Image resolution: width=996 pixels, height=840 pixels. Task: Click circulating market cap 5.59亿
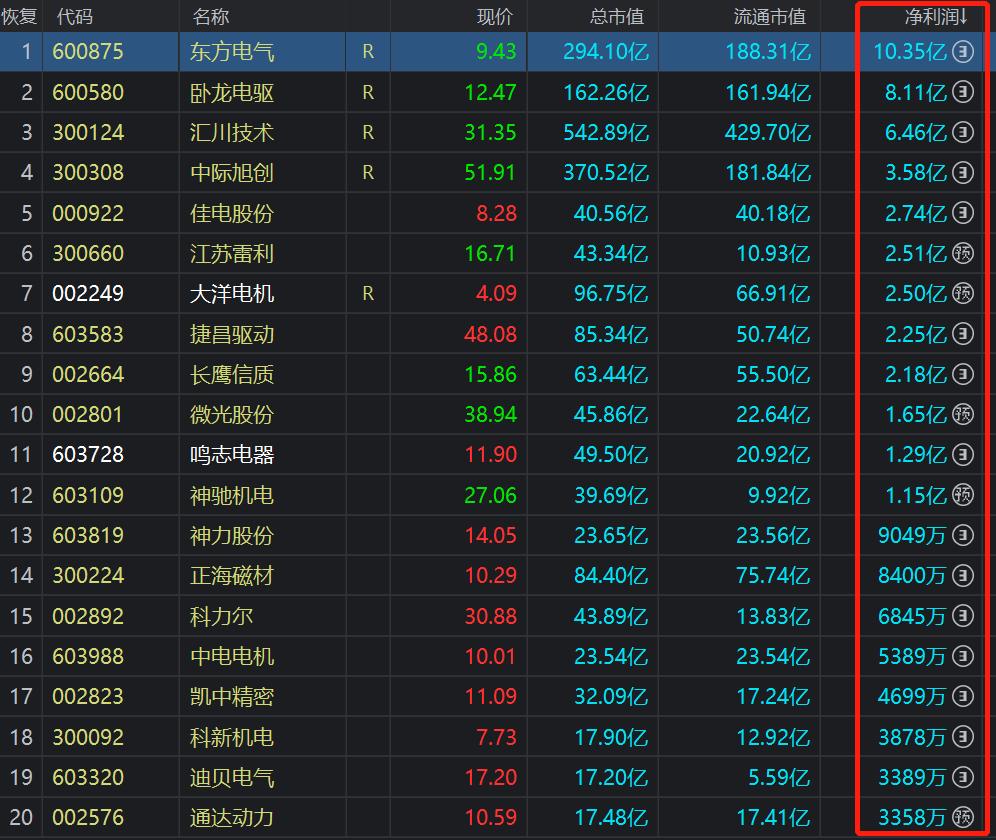coord(779,776)
